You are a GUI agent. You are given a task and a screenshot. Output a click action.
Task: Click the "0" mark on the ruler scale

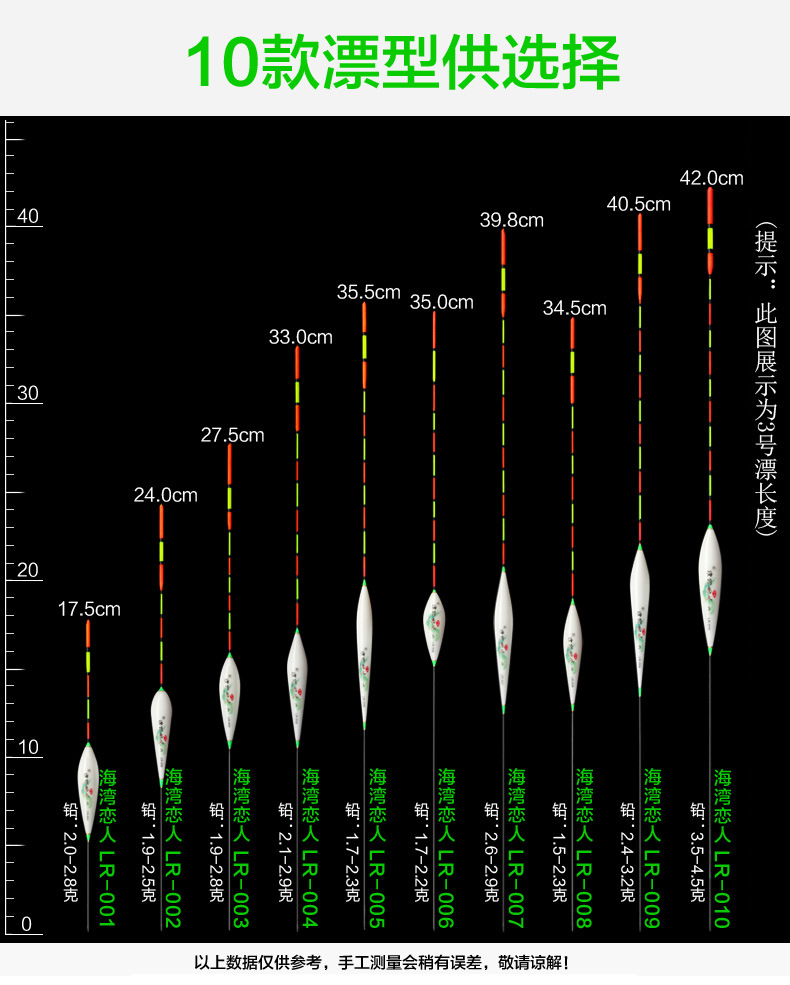point(26,924)
